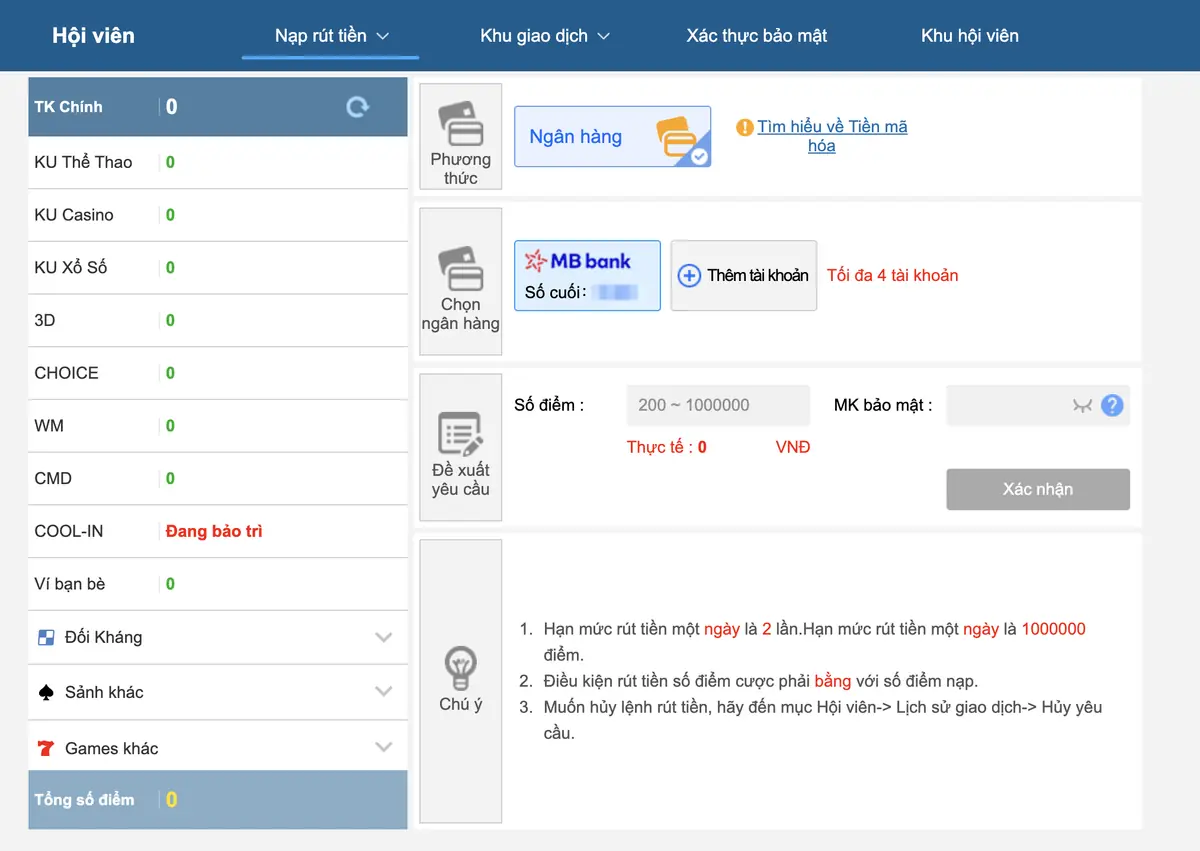The height and width of the screenshot is (851, 1200).
Task: Select the Ví bạn bè row
Action: 218,584
